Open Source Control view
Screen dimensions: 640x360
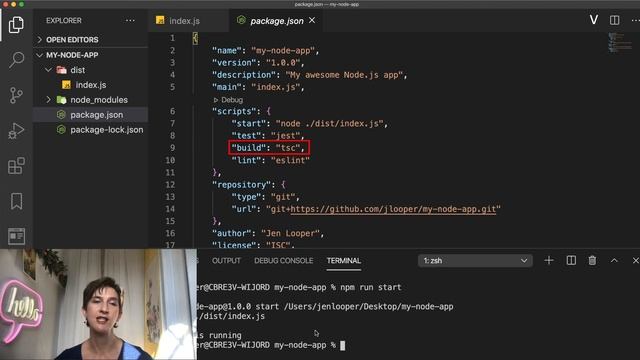click(16, 95)
